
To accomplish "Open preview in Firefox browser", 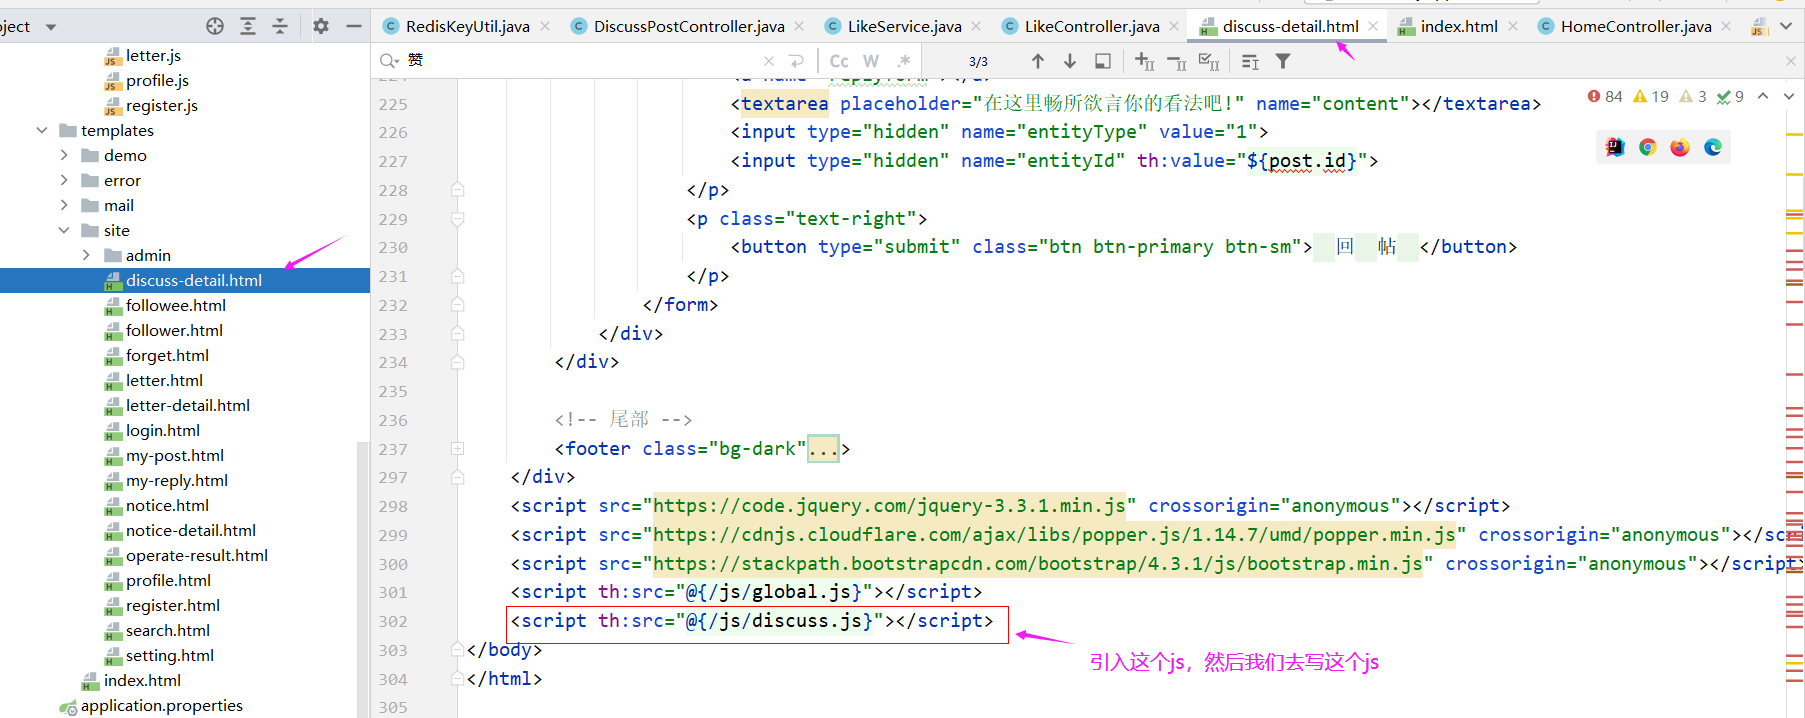I will coord(1680,147).
